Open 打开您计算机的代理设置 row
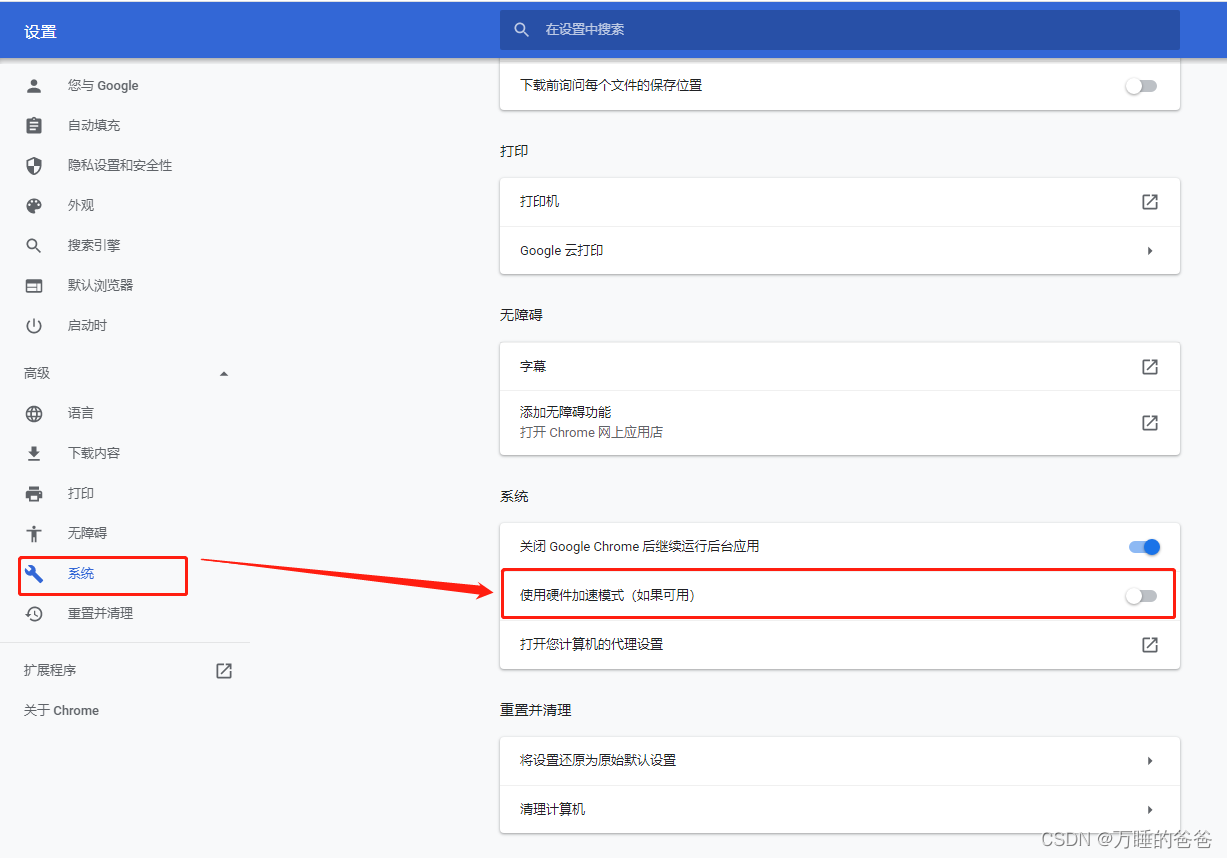Image resolution: width=1227 pixels, height=858 pixels. 840,645
